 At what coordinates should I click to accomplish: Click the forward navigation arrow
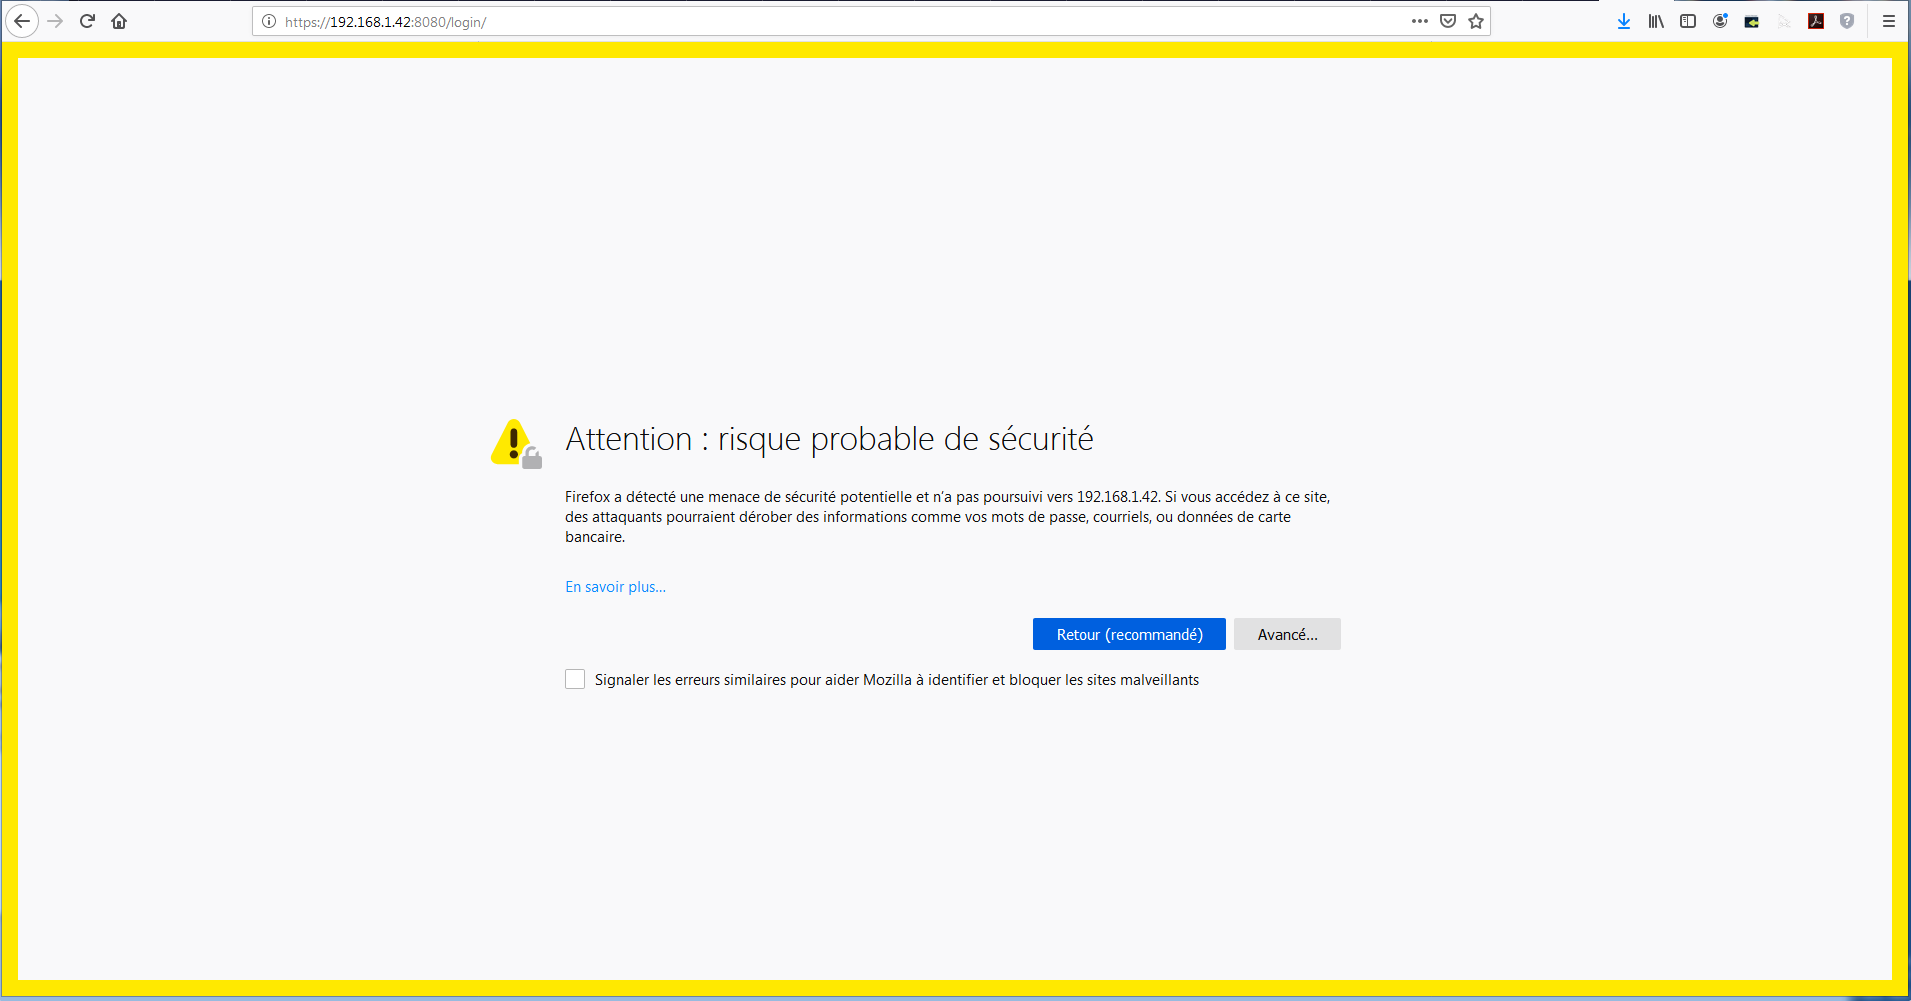[55, 21]
